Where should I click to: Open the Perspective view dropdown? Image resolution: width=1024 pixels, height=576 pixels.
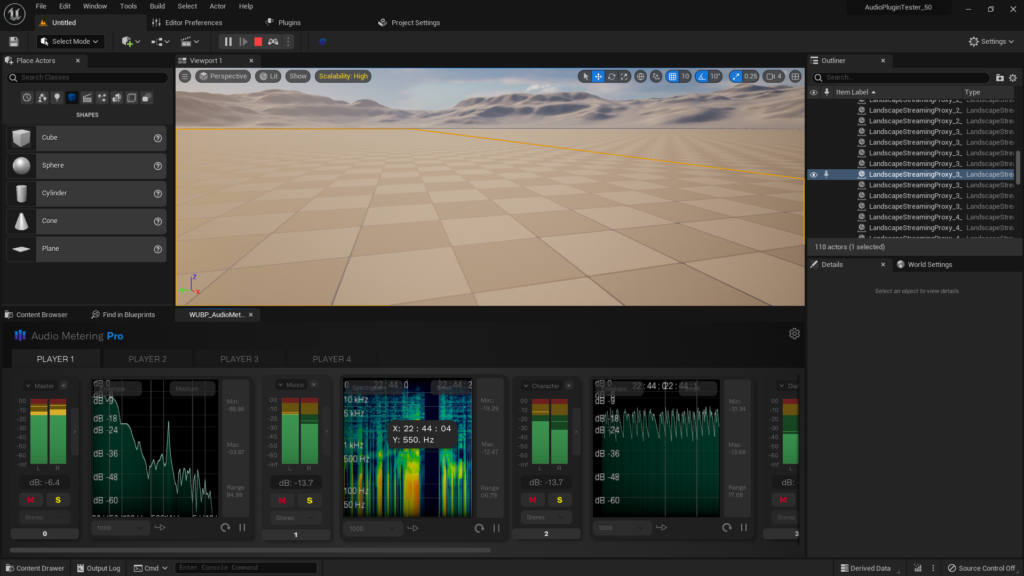(x=222, y=76)
